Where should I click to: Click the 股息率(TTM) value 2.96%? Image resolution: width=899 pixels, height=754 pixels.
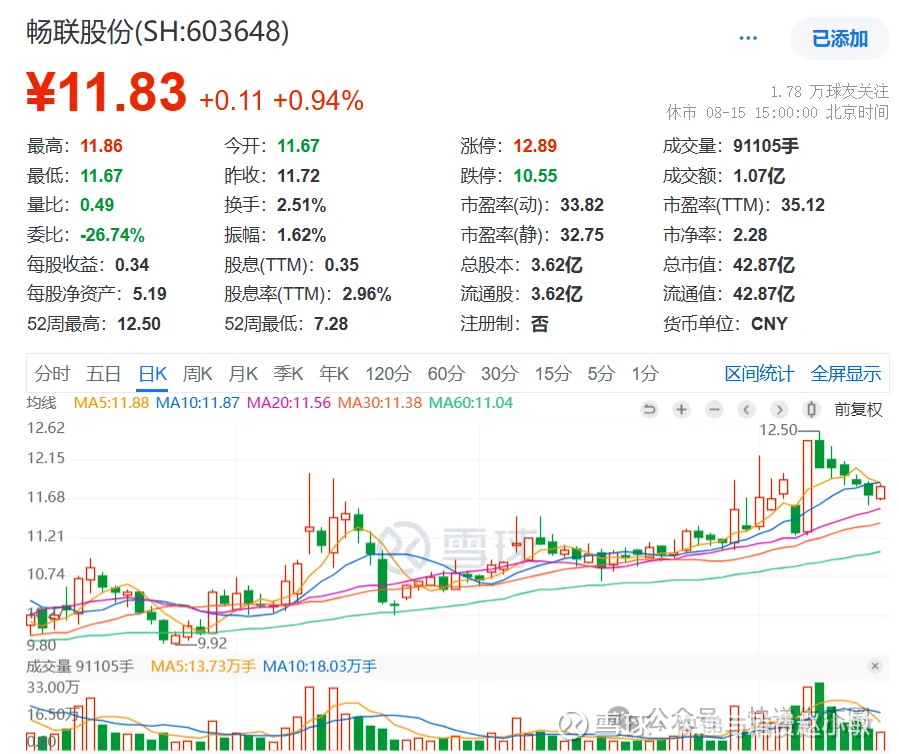click(367, 294)
